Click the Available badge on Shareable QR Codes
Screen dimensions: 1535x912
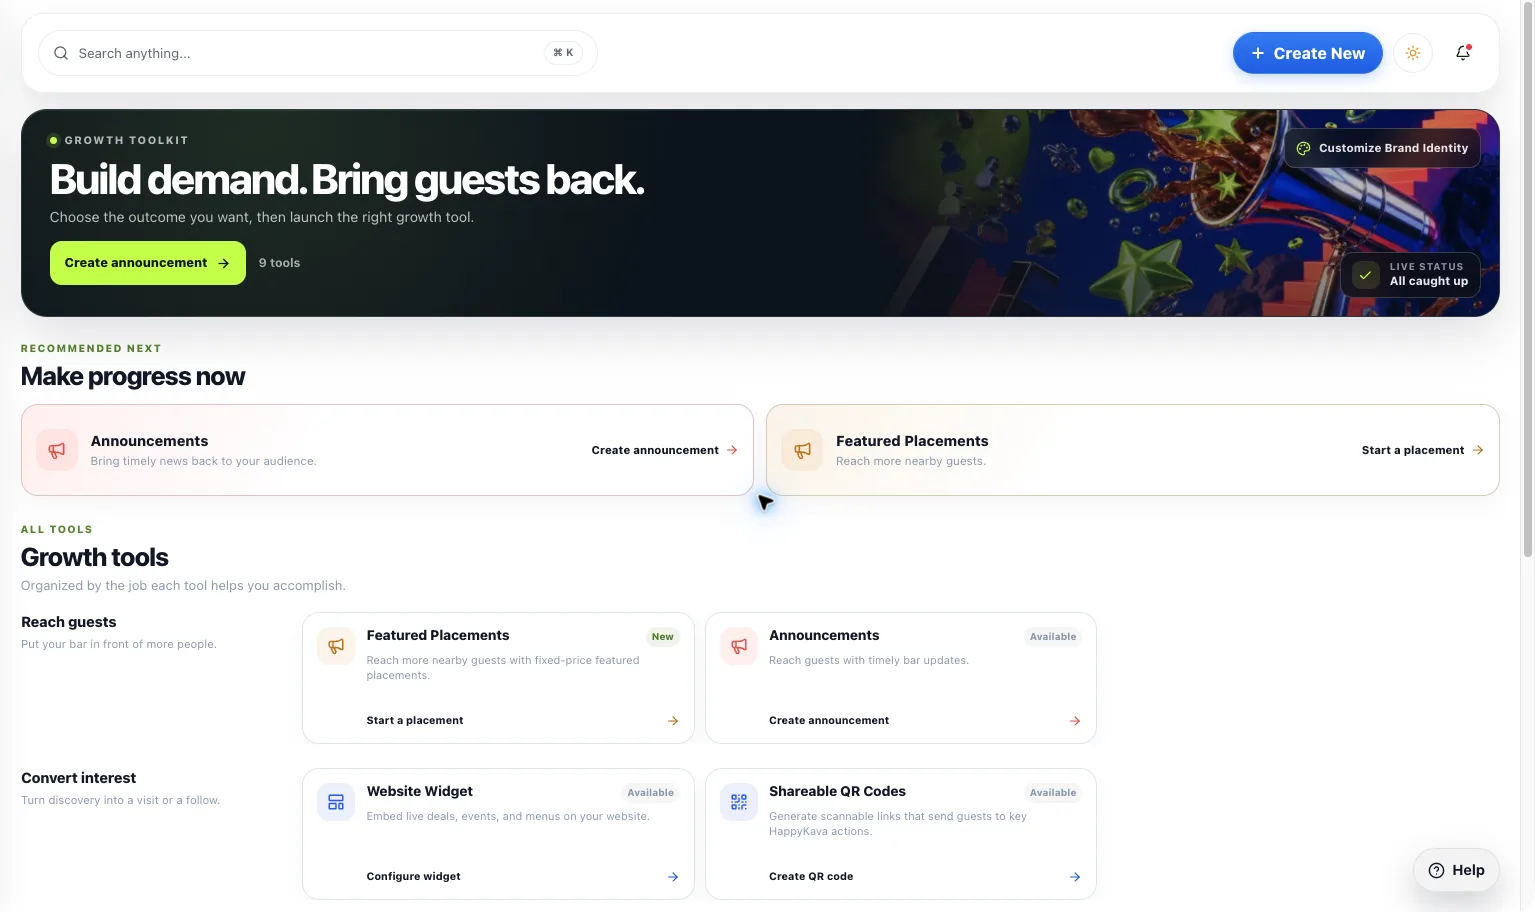(1053, 793)
